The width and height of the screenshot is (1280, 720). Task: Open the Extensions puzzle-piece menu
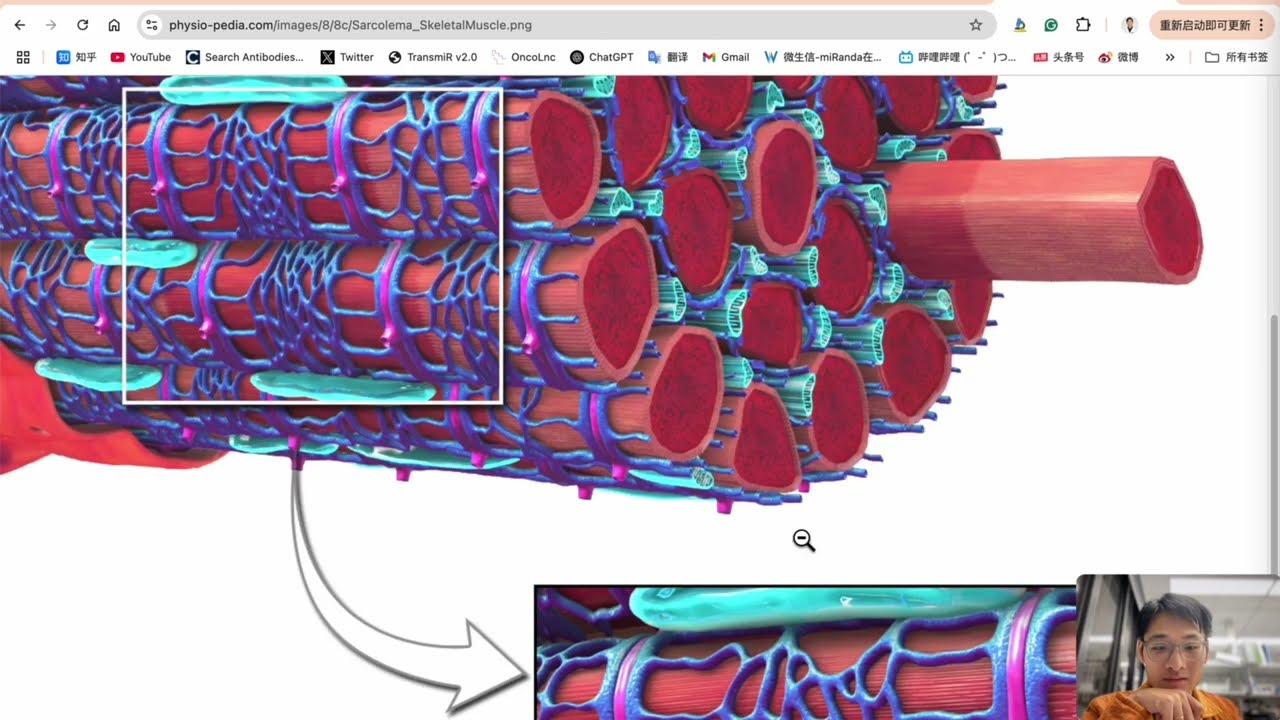[x=1083, y=25]
